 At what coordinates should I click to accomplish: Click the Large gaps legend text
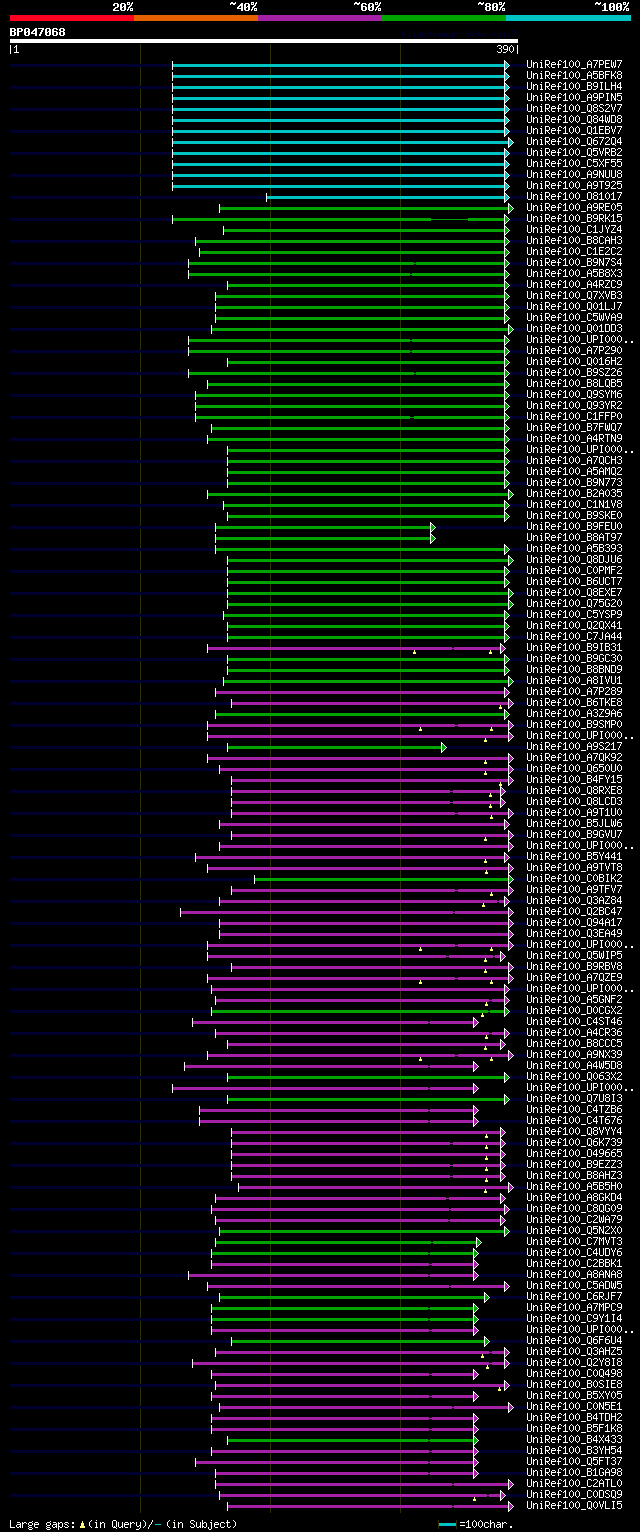[123, 1524]
